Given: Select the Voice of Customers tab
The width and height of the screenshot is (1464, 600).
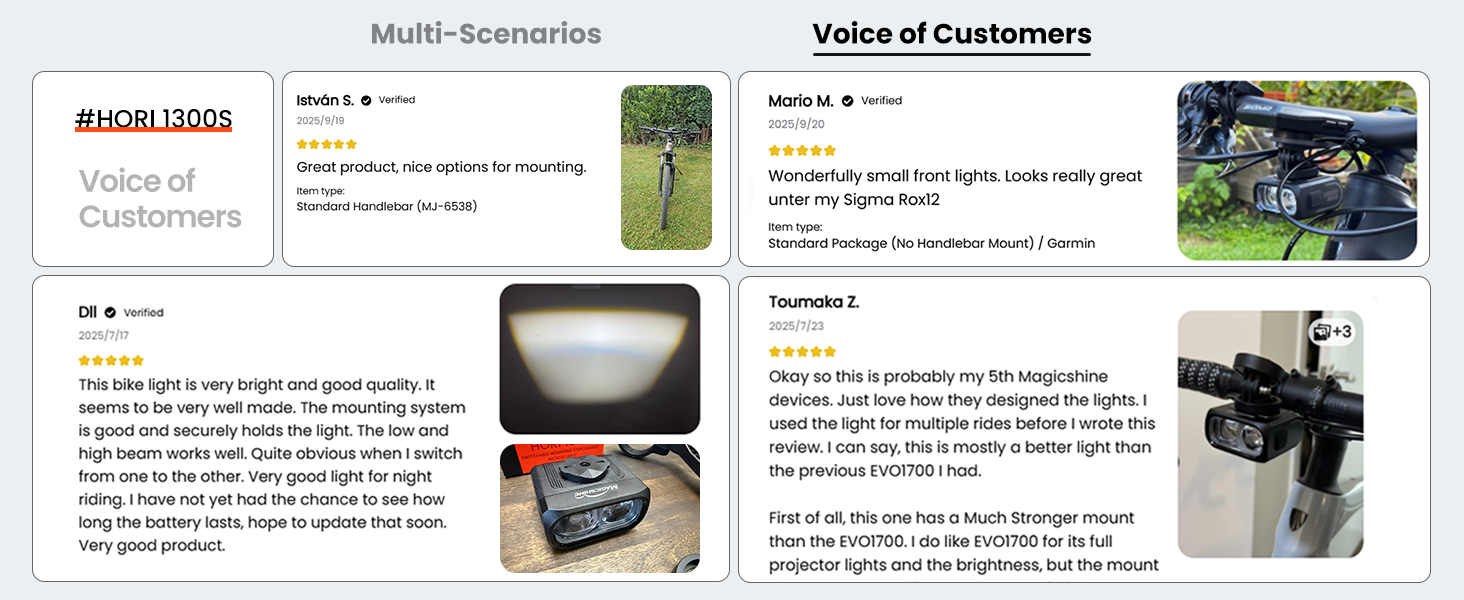Looking at the screenshot, I should pos(951,34).
